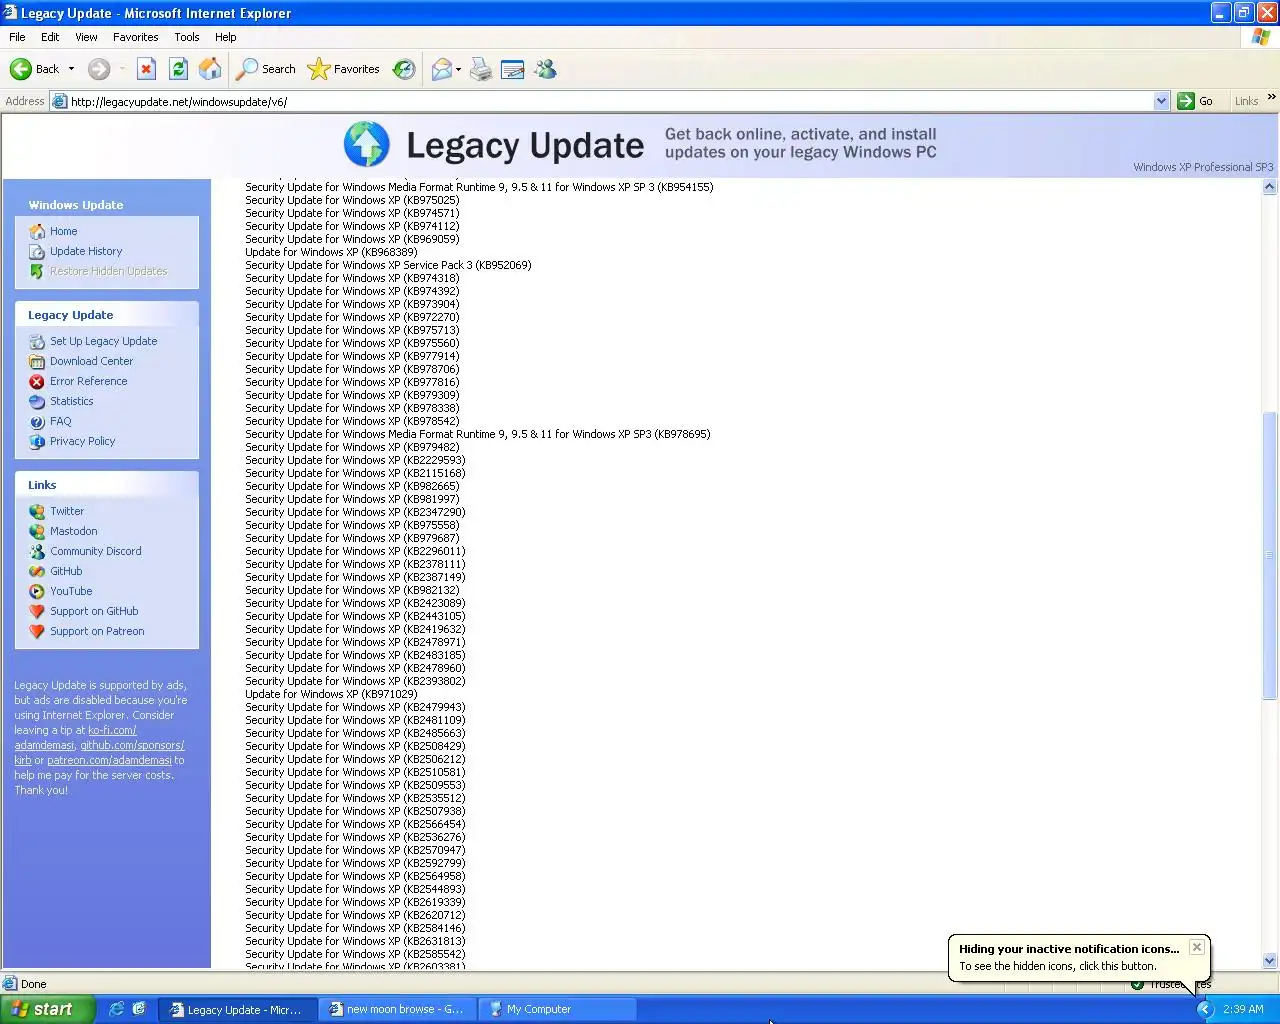Switch to new moon browse taskbar button
Viewport: 1280px width, 1024px height.
(x=397, y=1009)
